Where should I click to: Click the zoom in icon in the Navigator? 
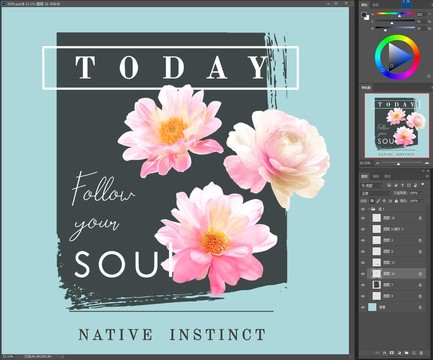(427, 163)
